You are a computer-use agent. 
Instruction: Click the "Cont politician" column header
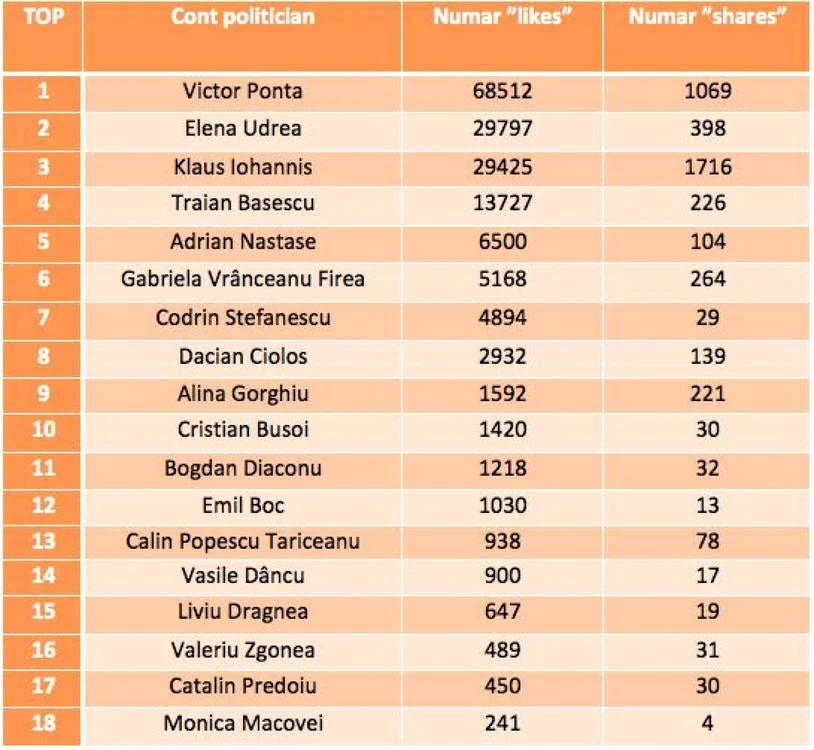click(x=242, y=35)
